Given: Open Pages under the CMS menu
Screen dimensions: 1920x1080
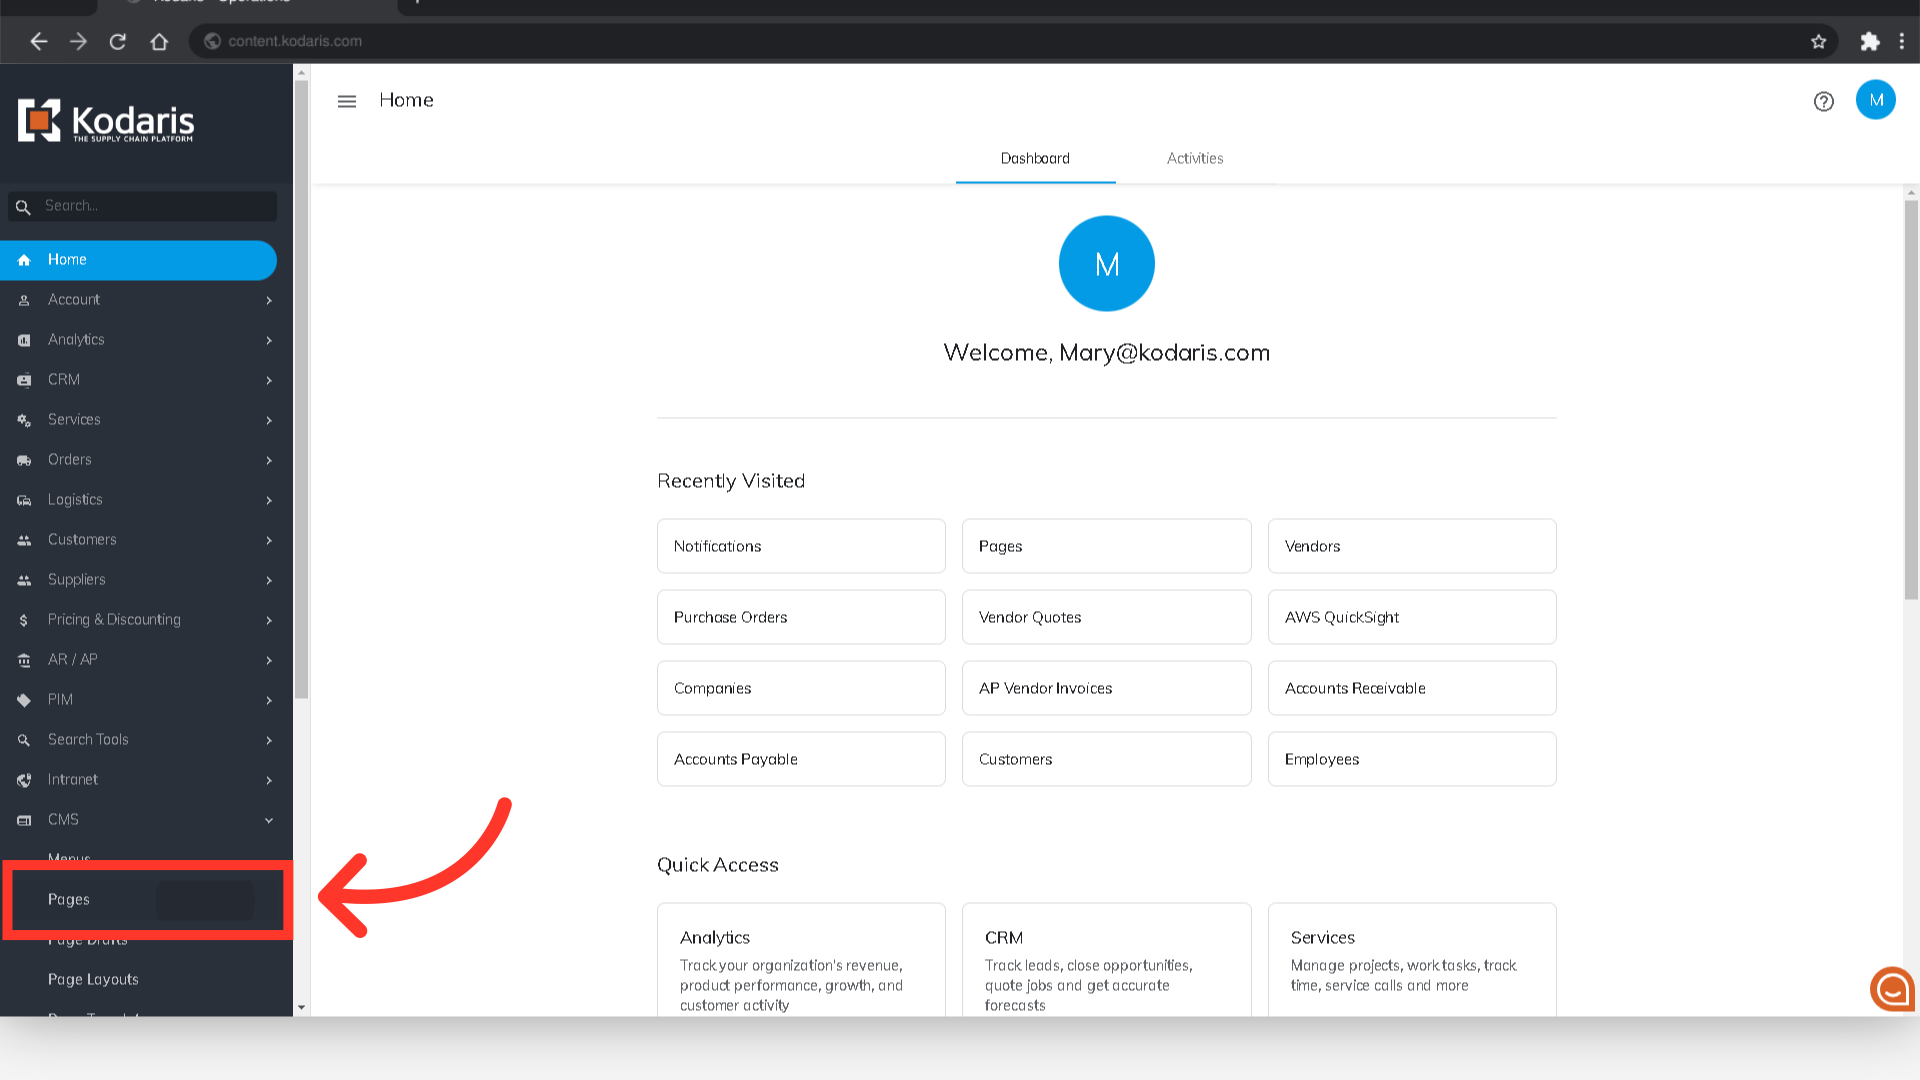Looking at the screenshot, I should click(69, 899).
